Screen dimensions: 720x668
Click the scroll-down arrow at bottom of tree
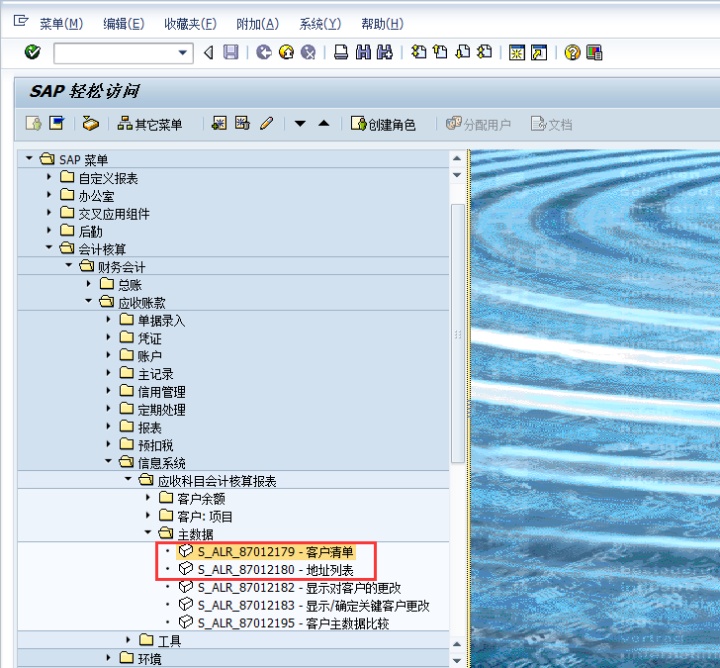(x=457, y=660)
